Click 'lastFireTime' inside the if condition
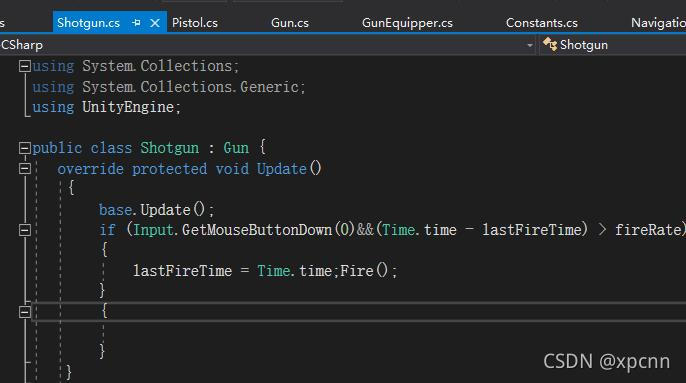686x383 pixels. [532, 230]
